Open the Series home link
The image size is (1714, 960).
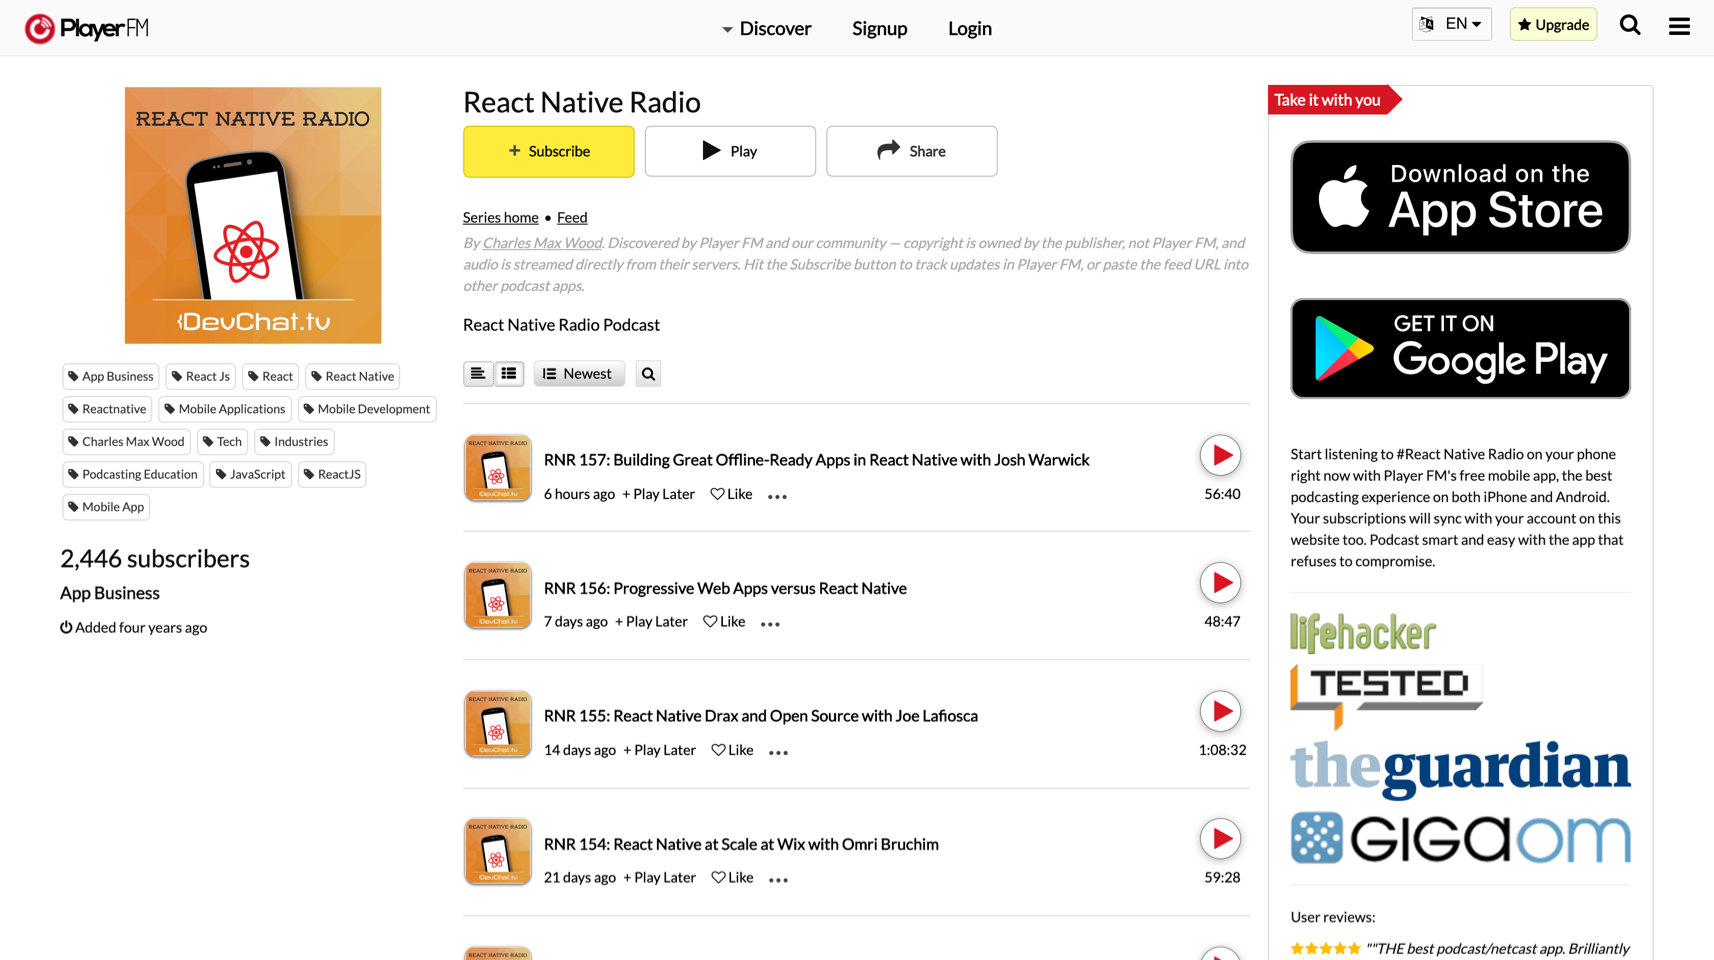(x=501, y=217)
